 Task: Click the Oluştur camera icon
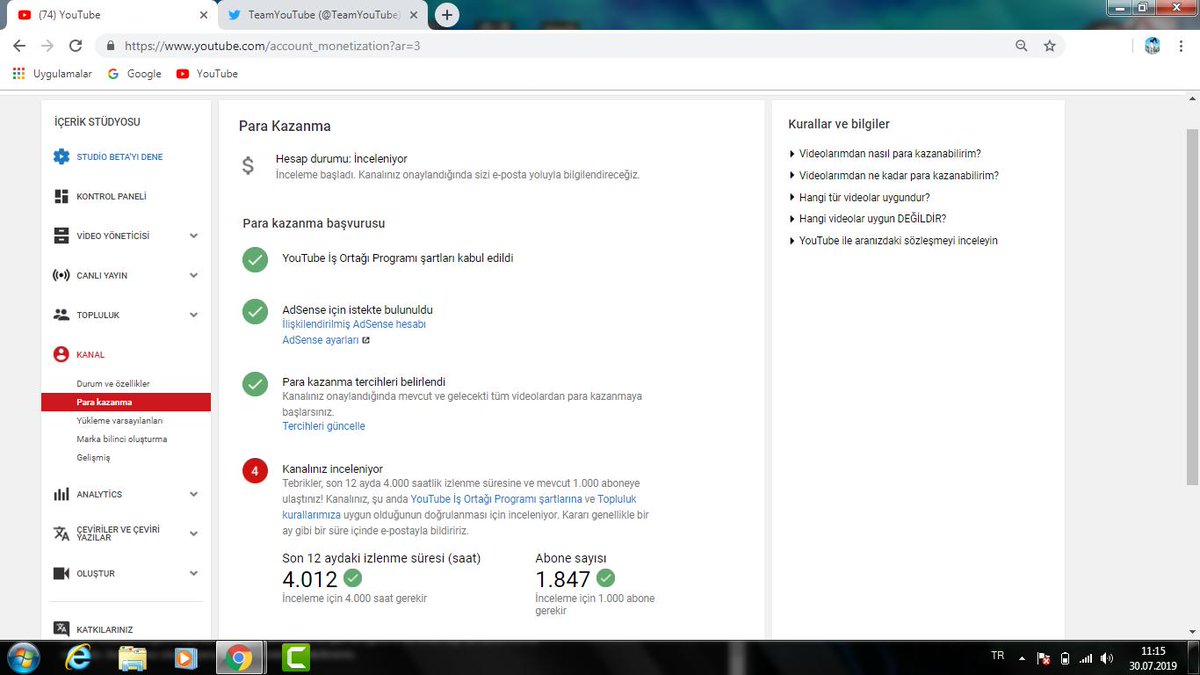click(61, 573)
